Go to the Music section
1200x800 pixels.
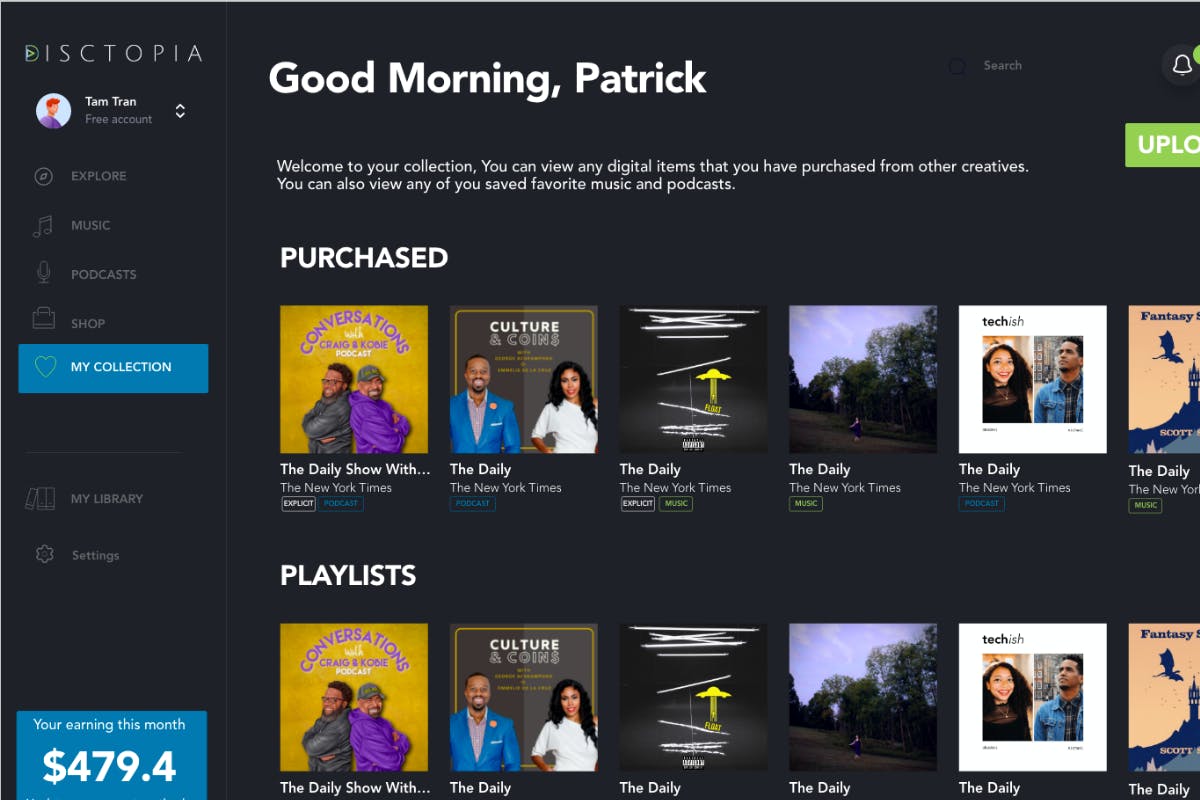pos(90,225)
